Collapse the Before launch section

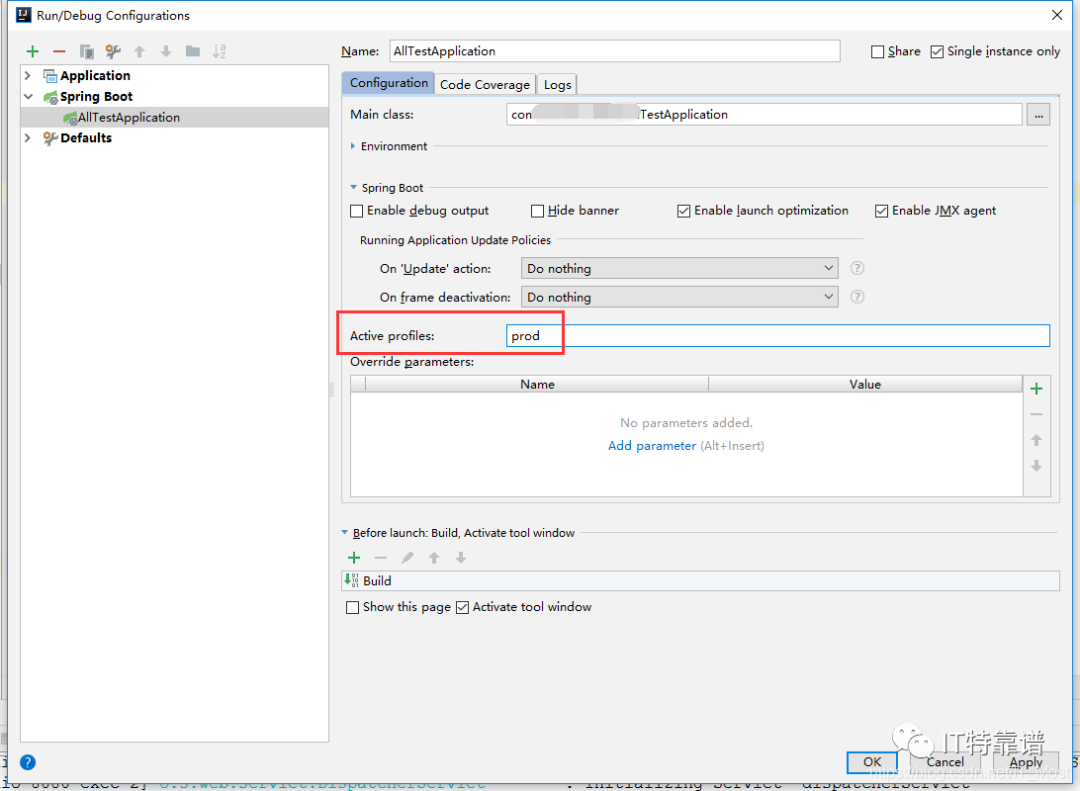tap(344, 533)
